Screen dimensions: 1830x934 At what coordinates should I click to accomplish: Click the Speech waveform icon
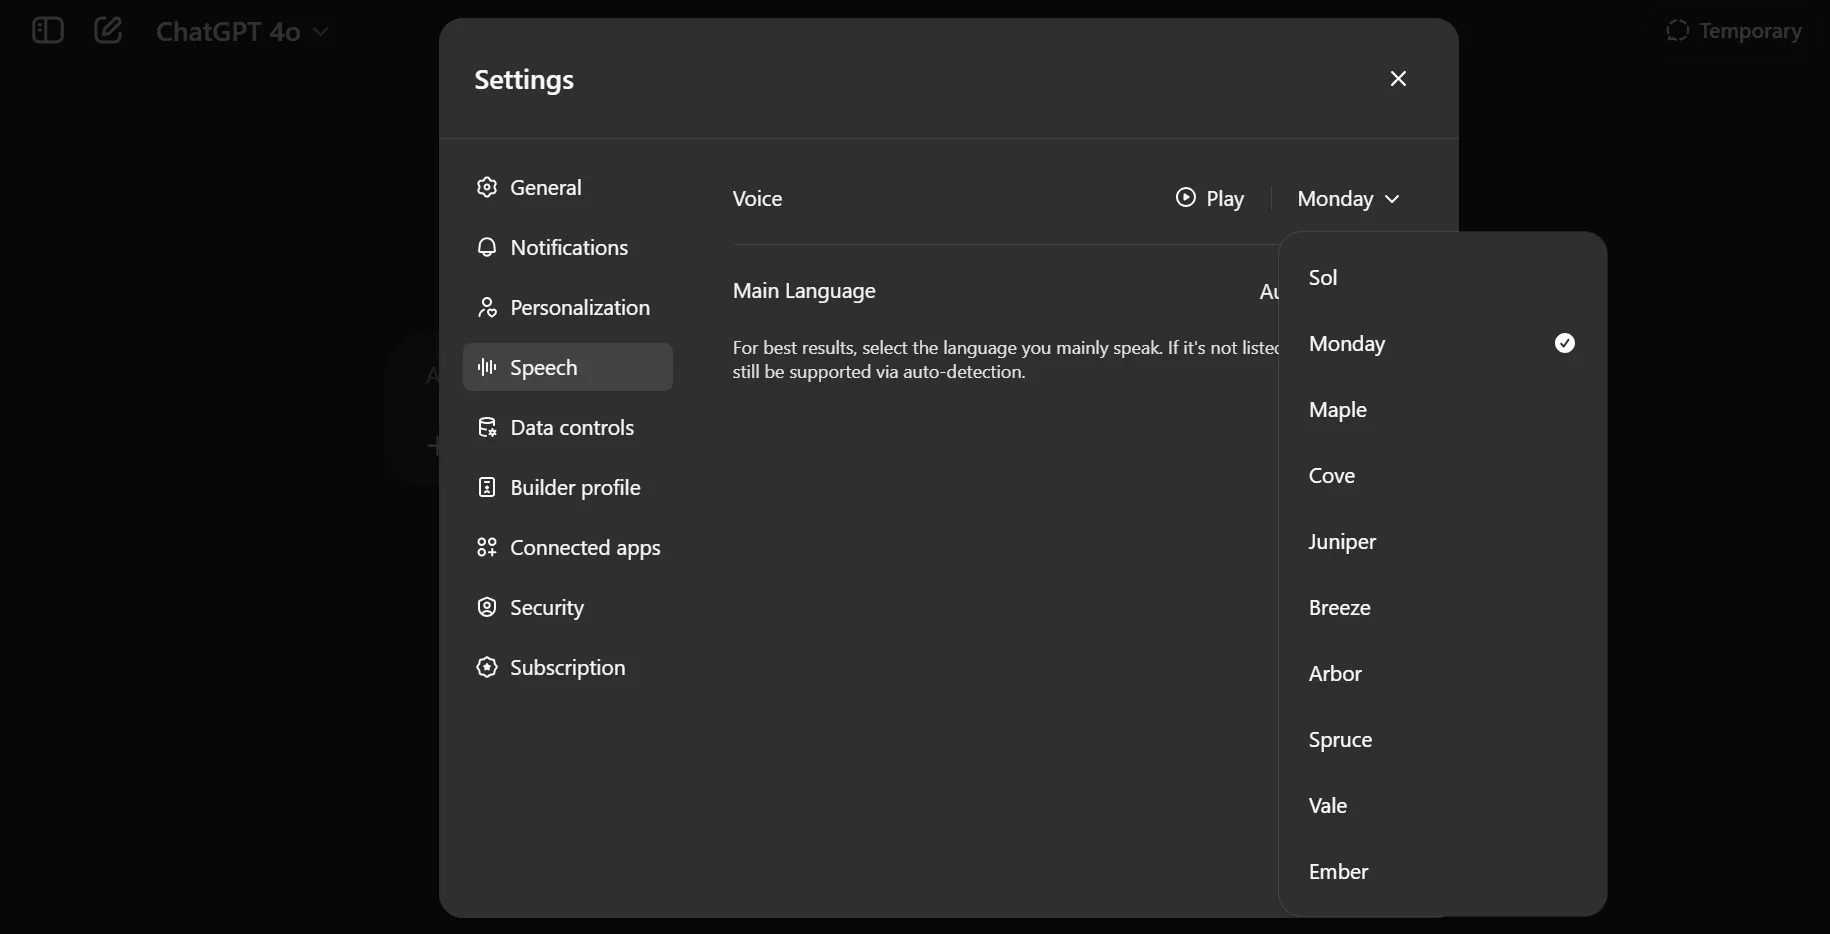point(487,367)
